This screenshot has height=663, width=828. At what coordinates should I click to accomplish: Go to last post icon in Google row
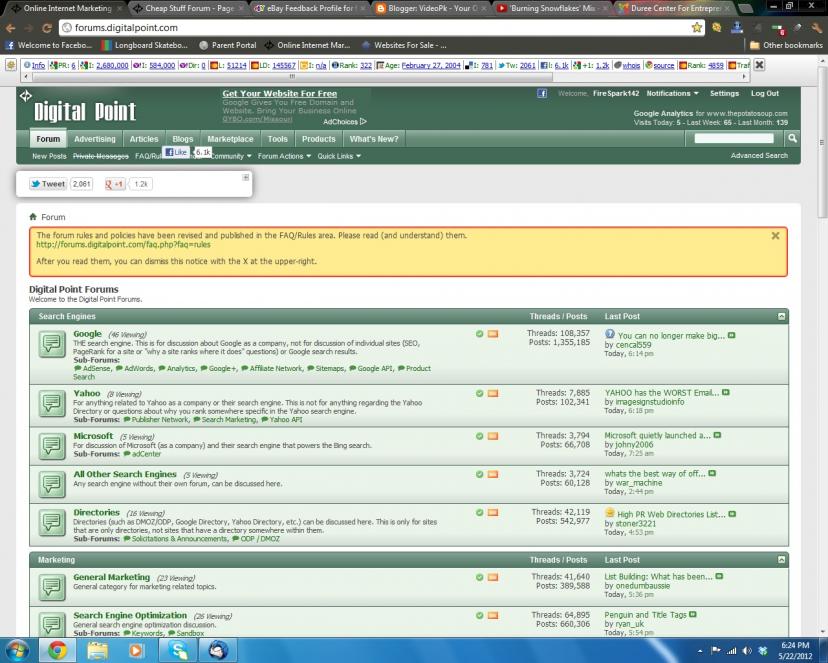click(x=731, y=335)
